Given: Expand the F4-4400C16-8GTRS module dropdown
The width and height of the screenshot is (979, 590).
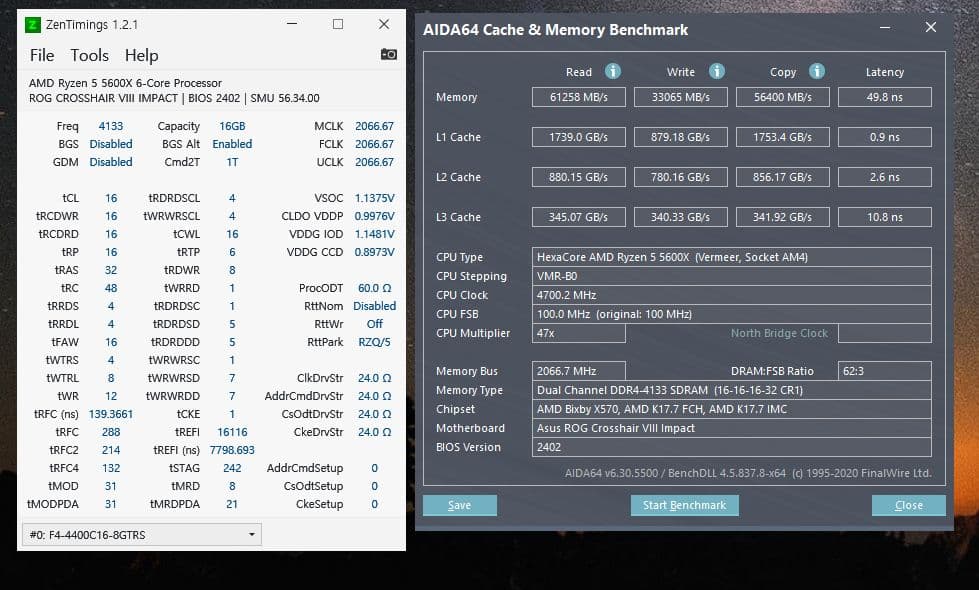Looking at the screenshot, I should 142,534.
